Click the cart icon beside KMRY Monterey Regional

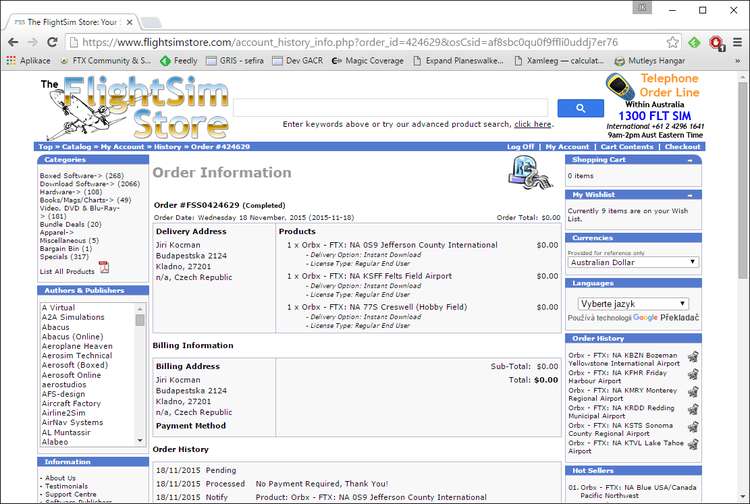click(x=693, y=392)
